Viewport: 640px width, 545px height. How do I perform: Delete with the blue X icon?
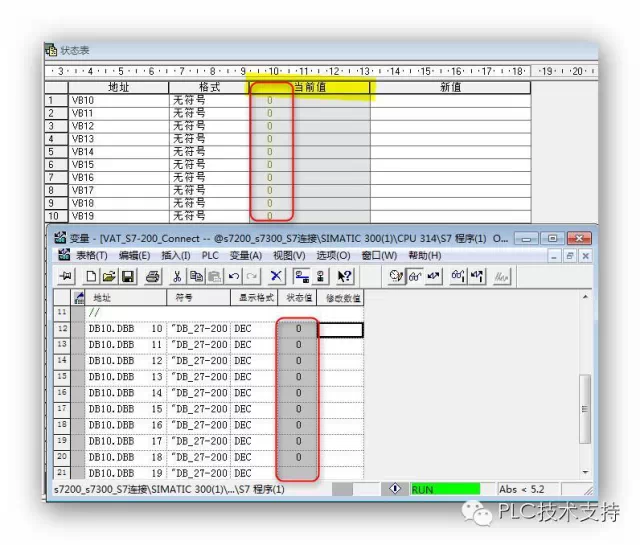click(x=276, y=276)
